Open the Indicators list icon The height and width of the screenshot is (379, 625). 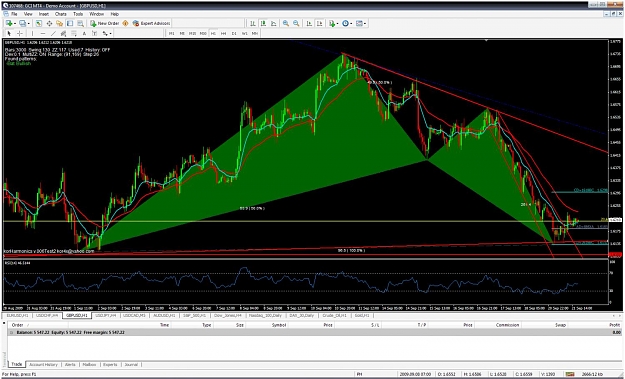point(332,24)
